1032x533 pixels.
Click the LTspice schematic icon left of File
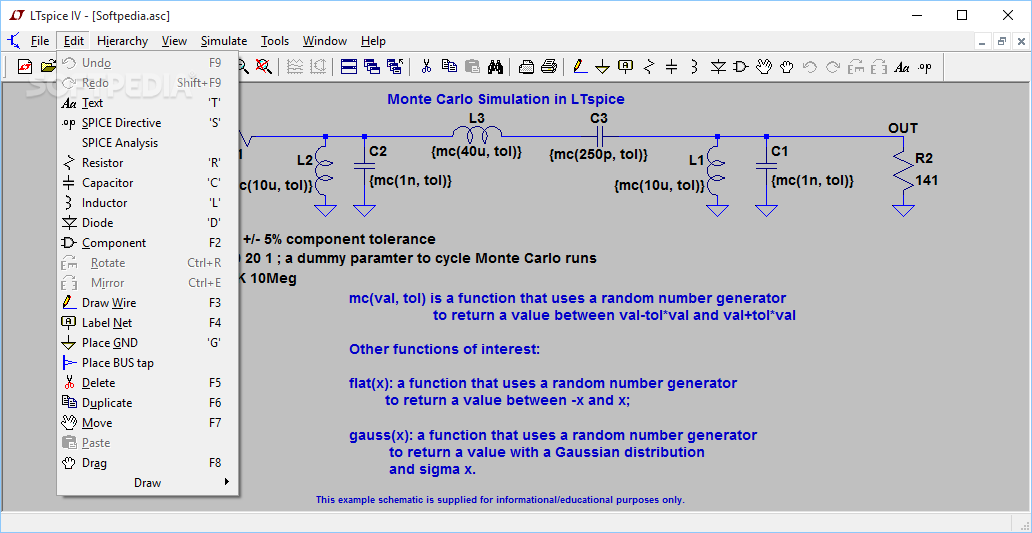click(x=13, y=41)
